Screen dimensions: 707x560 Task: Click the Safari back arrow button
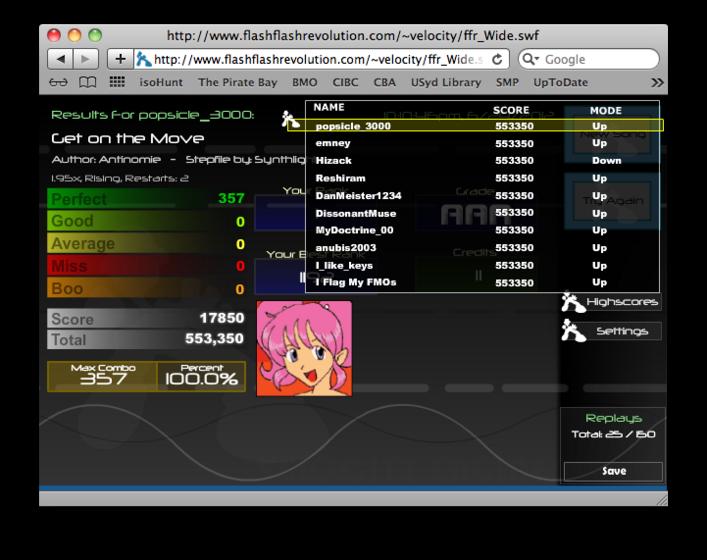point(60,59)
